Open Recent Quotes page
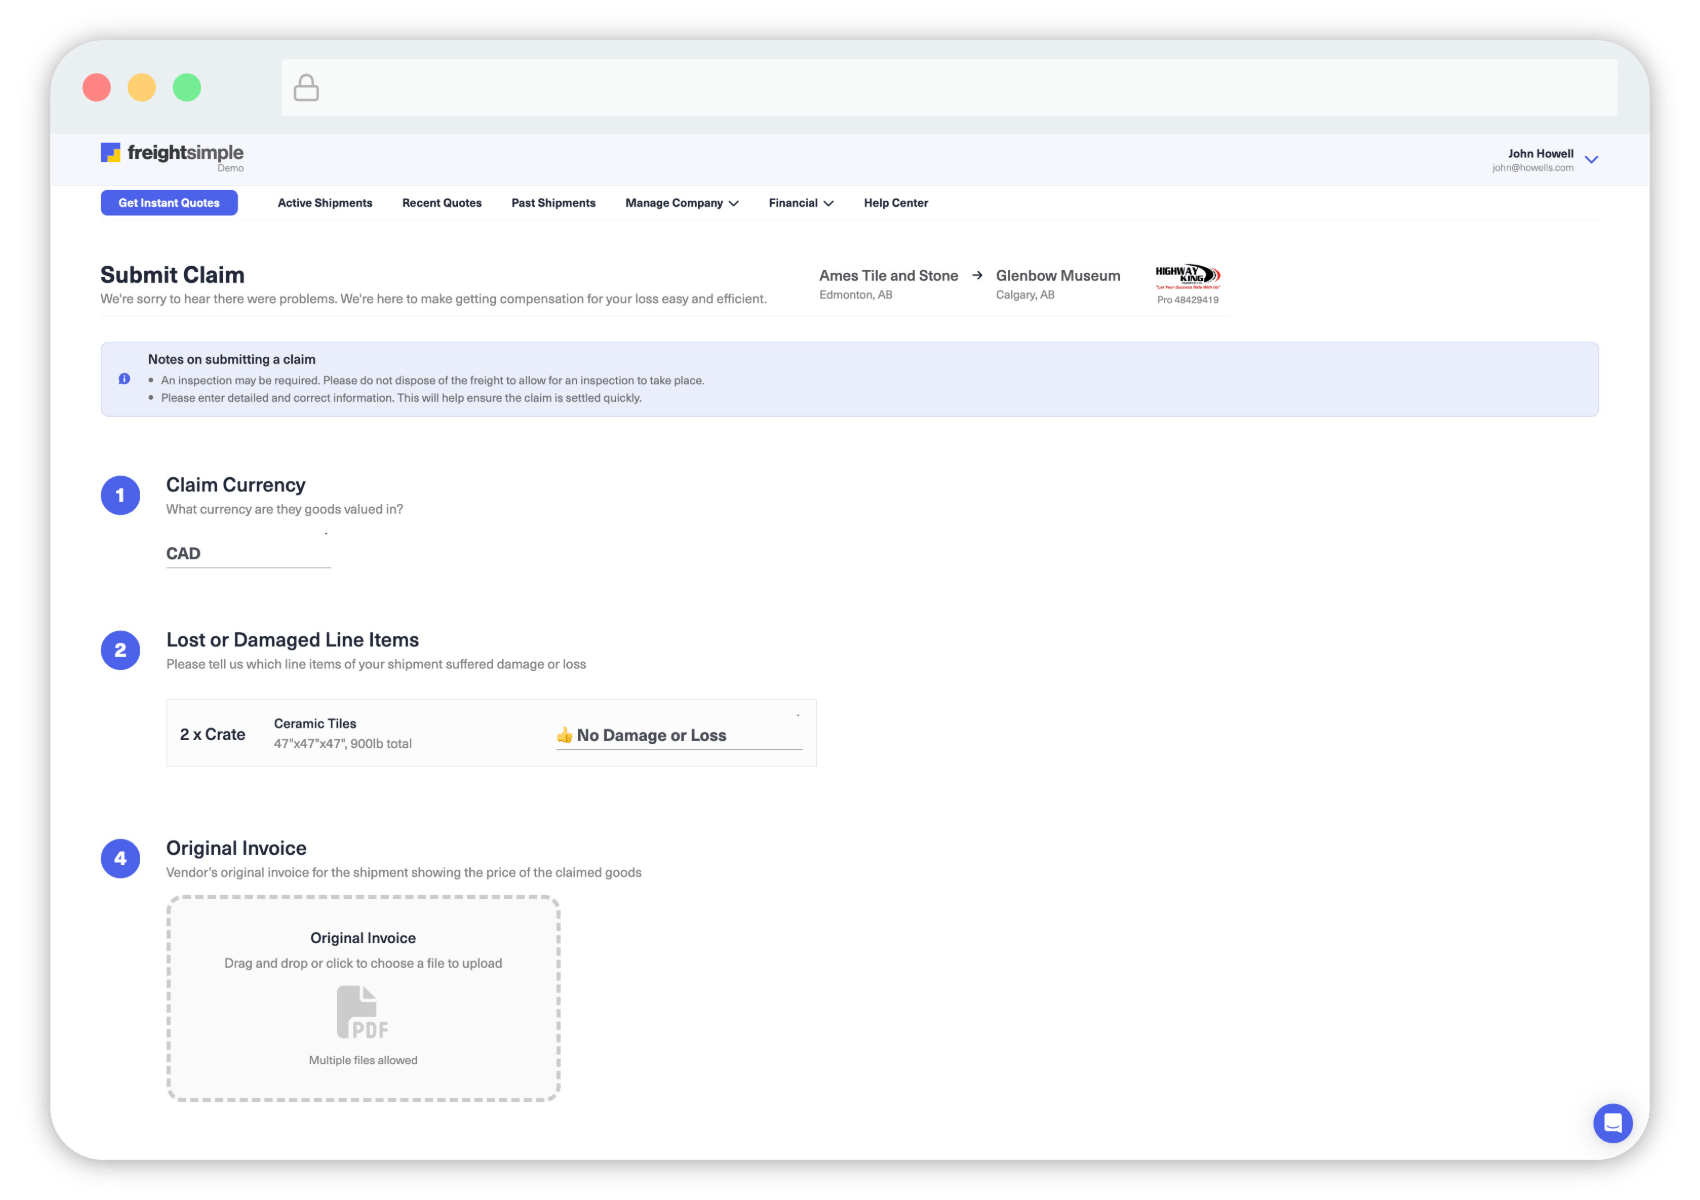The width and height of the screenshot is (1700, 1200). click(x=442, y=203)
